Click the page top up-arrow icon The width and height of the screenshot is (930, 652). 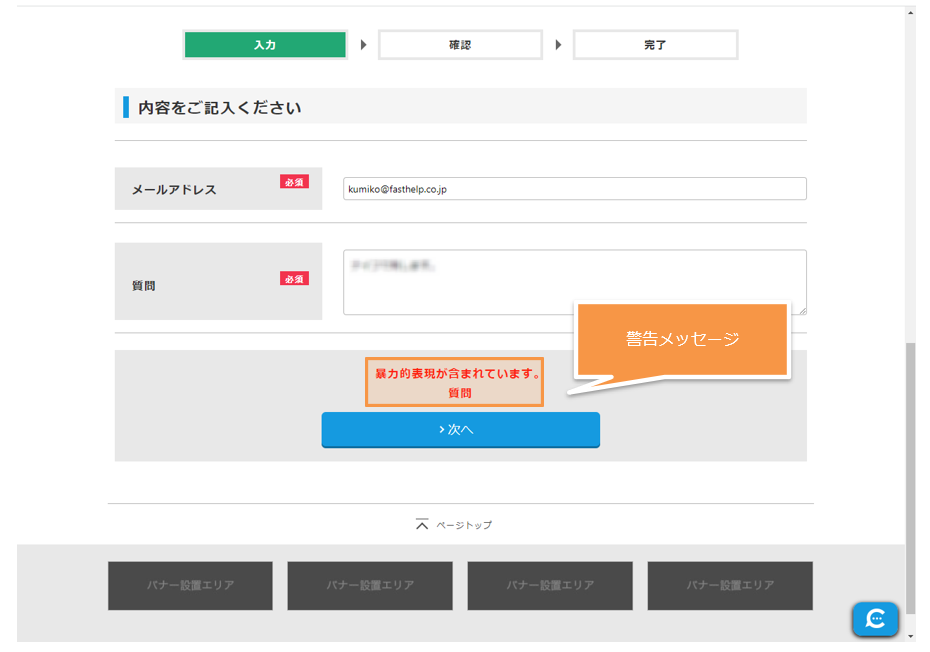tap(422, 524)
